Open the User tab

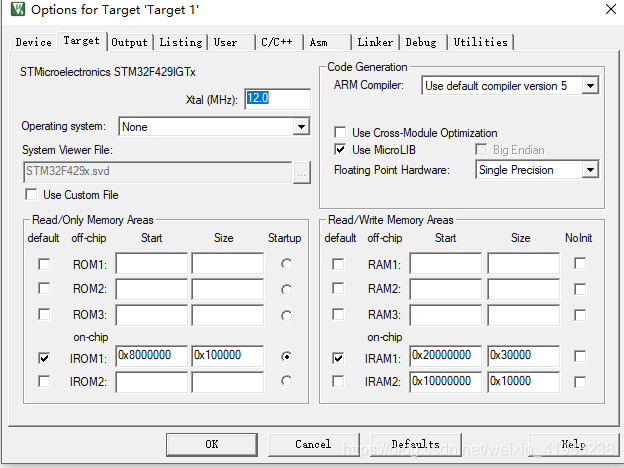tap(230, 42)
